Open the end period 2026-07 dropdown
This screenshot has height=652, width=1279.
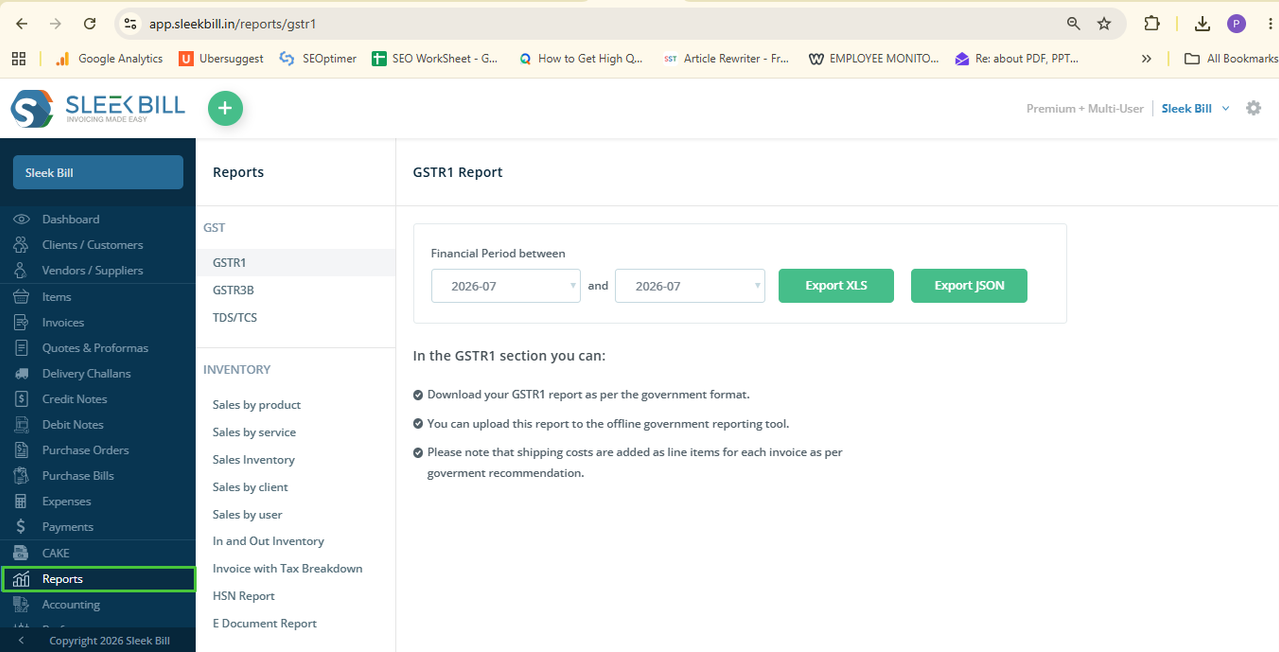[690, 286]
